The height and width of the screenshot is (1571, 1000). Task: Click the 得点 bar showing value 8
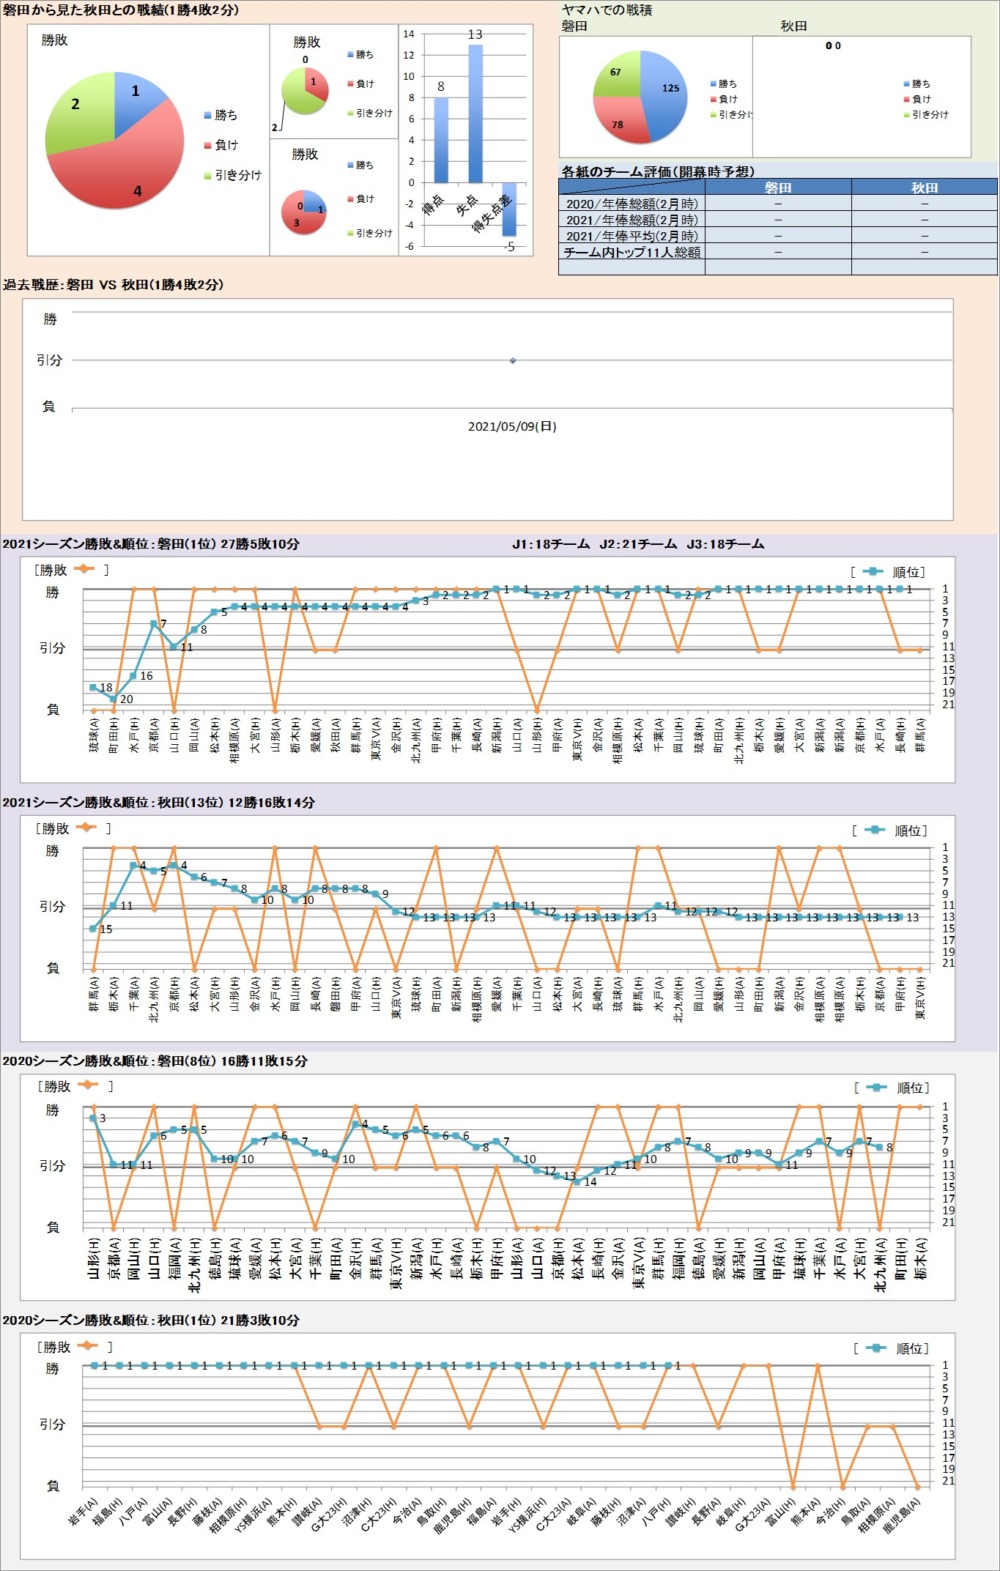tap(441, 140)
